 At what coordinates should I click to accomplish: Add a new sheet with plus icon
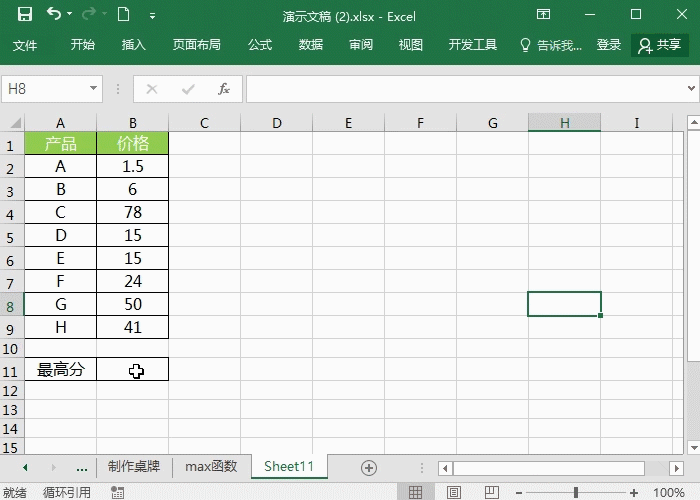tap(368, 468)
